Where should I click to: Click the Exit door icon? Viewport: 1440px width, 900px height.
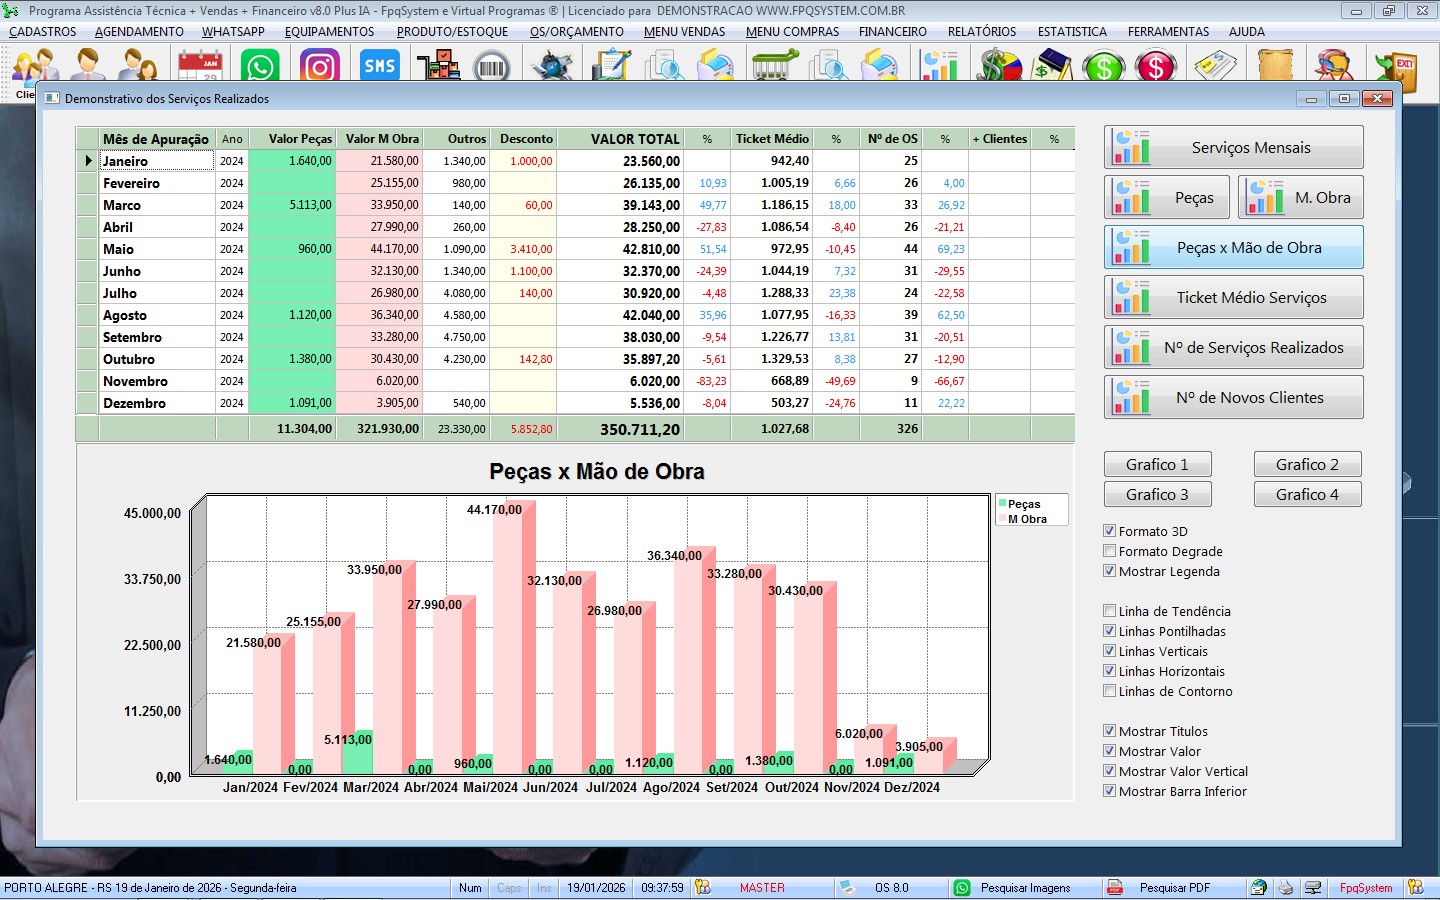pyautogui.click(x=1395, y=69)
